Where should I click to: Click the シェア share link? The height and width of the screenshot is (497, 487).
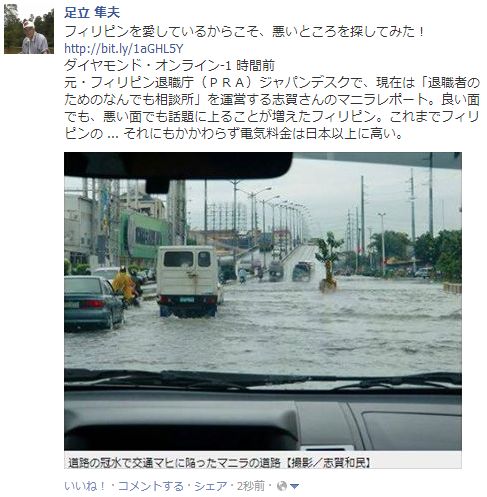211,486
